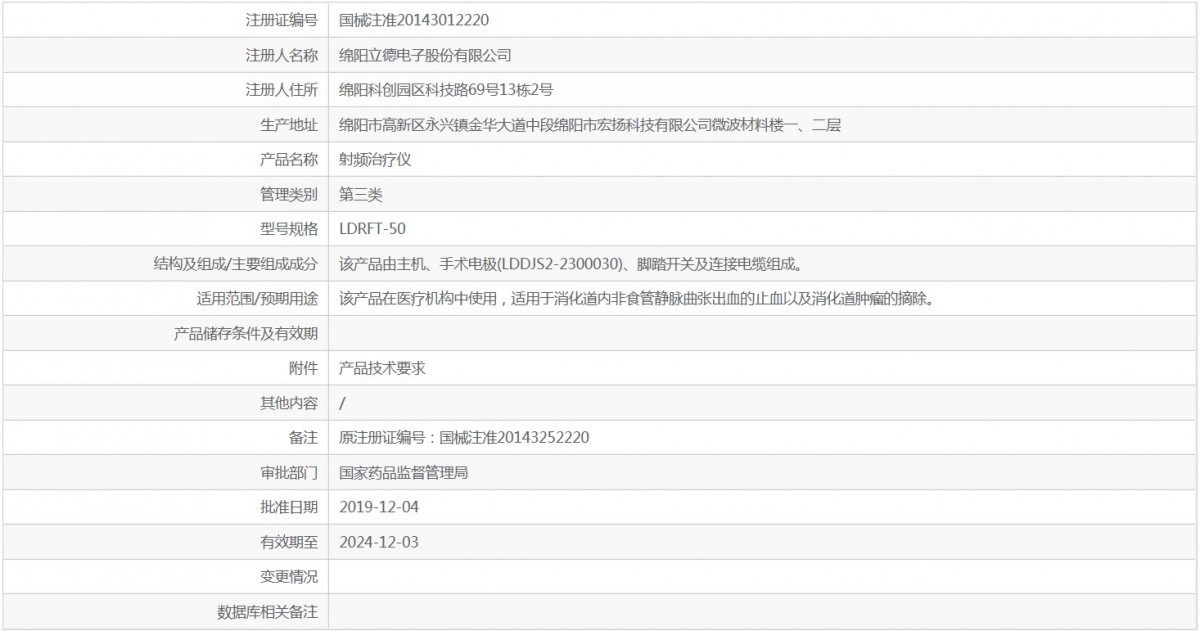Select the 其他内容 label
This screenshot has height=631, width=1200.
tap(289, 403)
